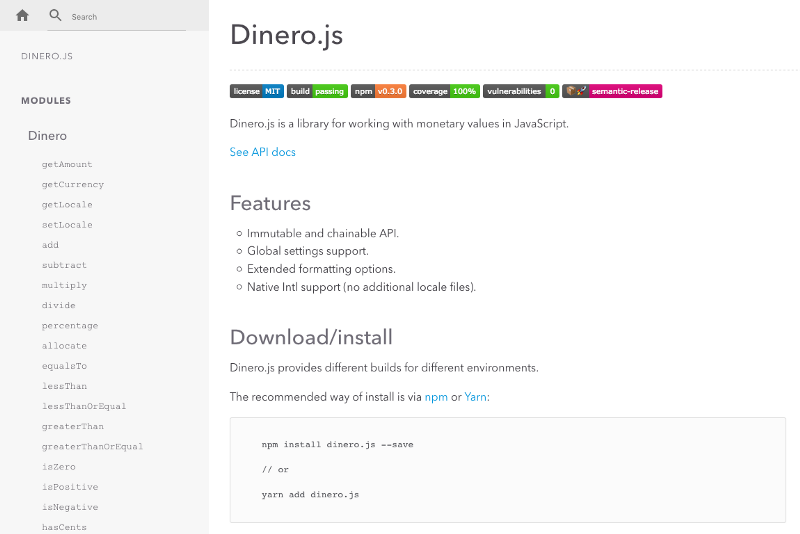Click the search magnifier icon
Viewport: 800px width, 534px height.
[x=55, y=15]
